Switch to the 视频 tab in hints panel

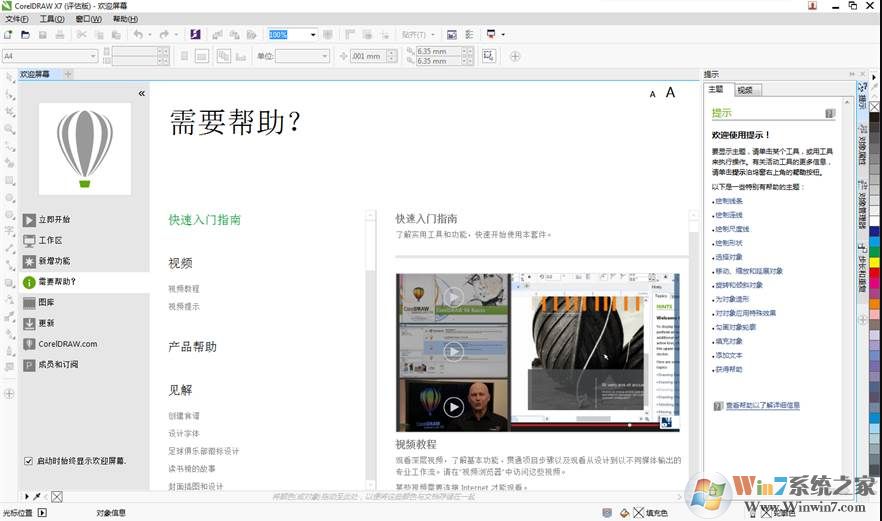tap(747, 90)
